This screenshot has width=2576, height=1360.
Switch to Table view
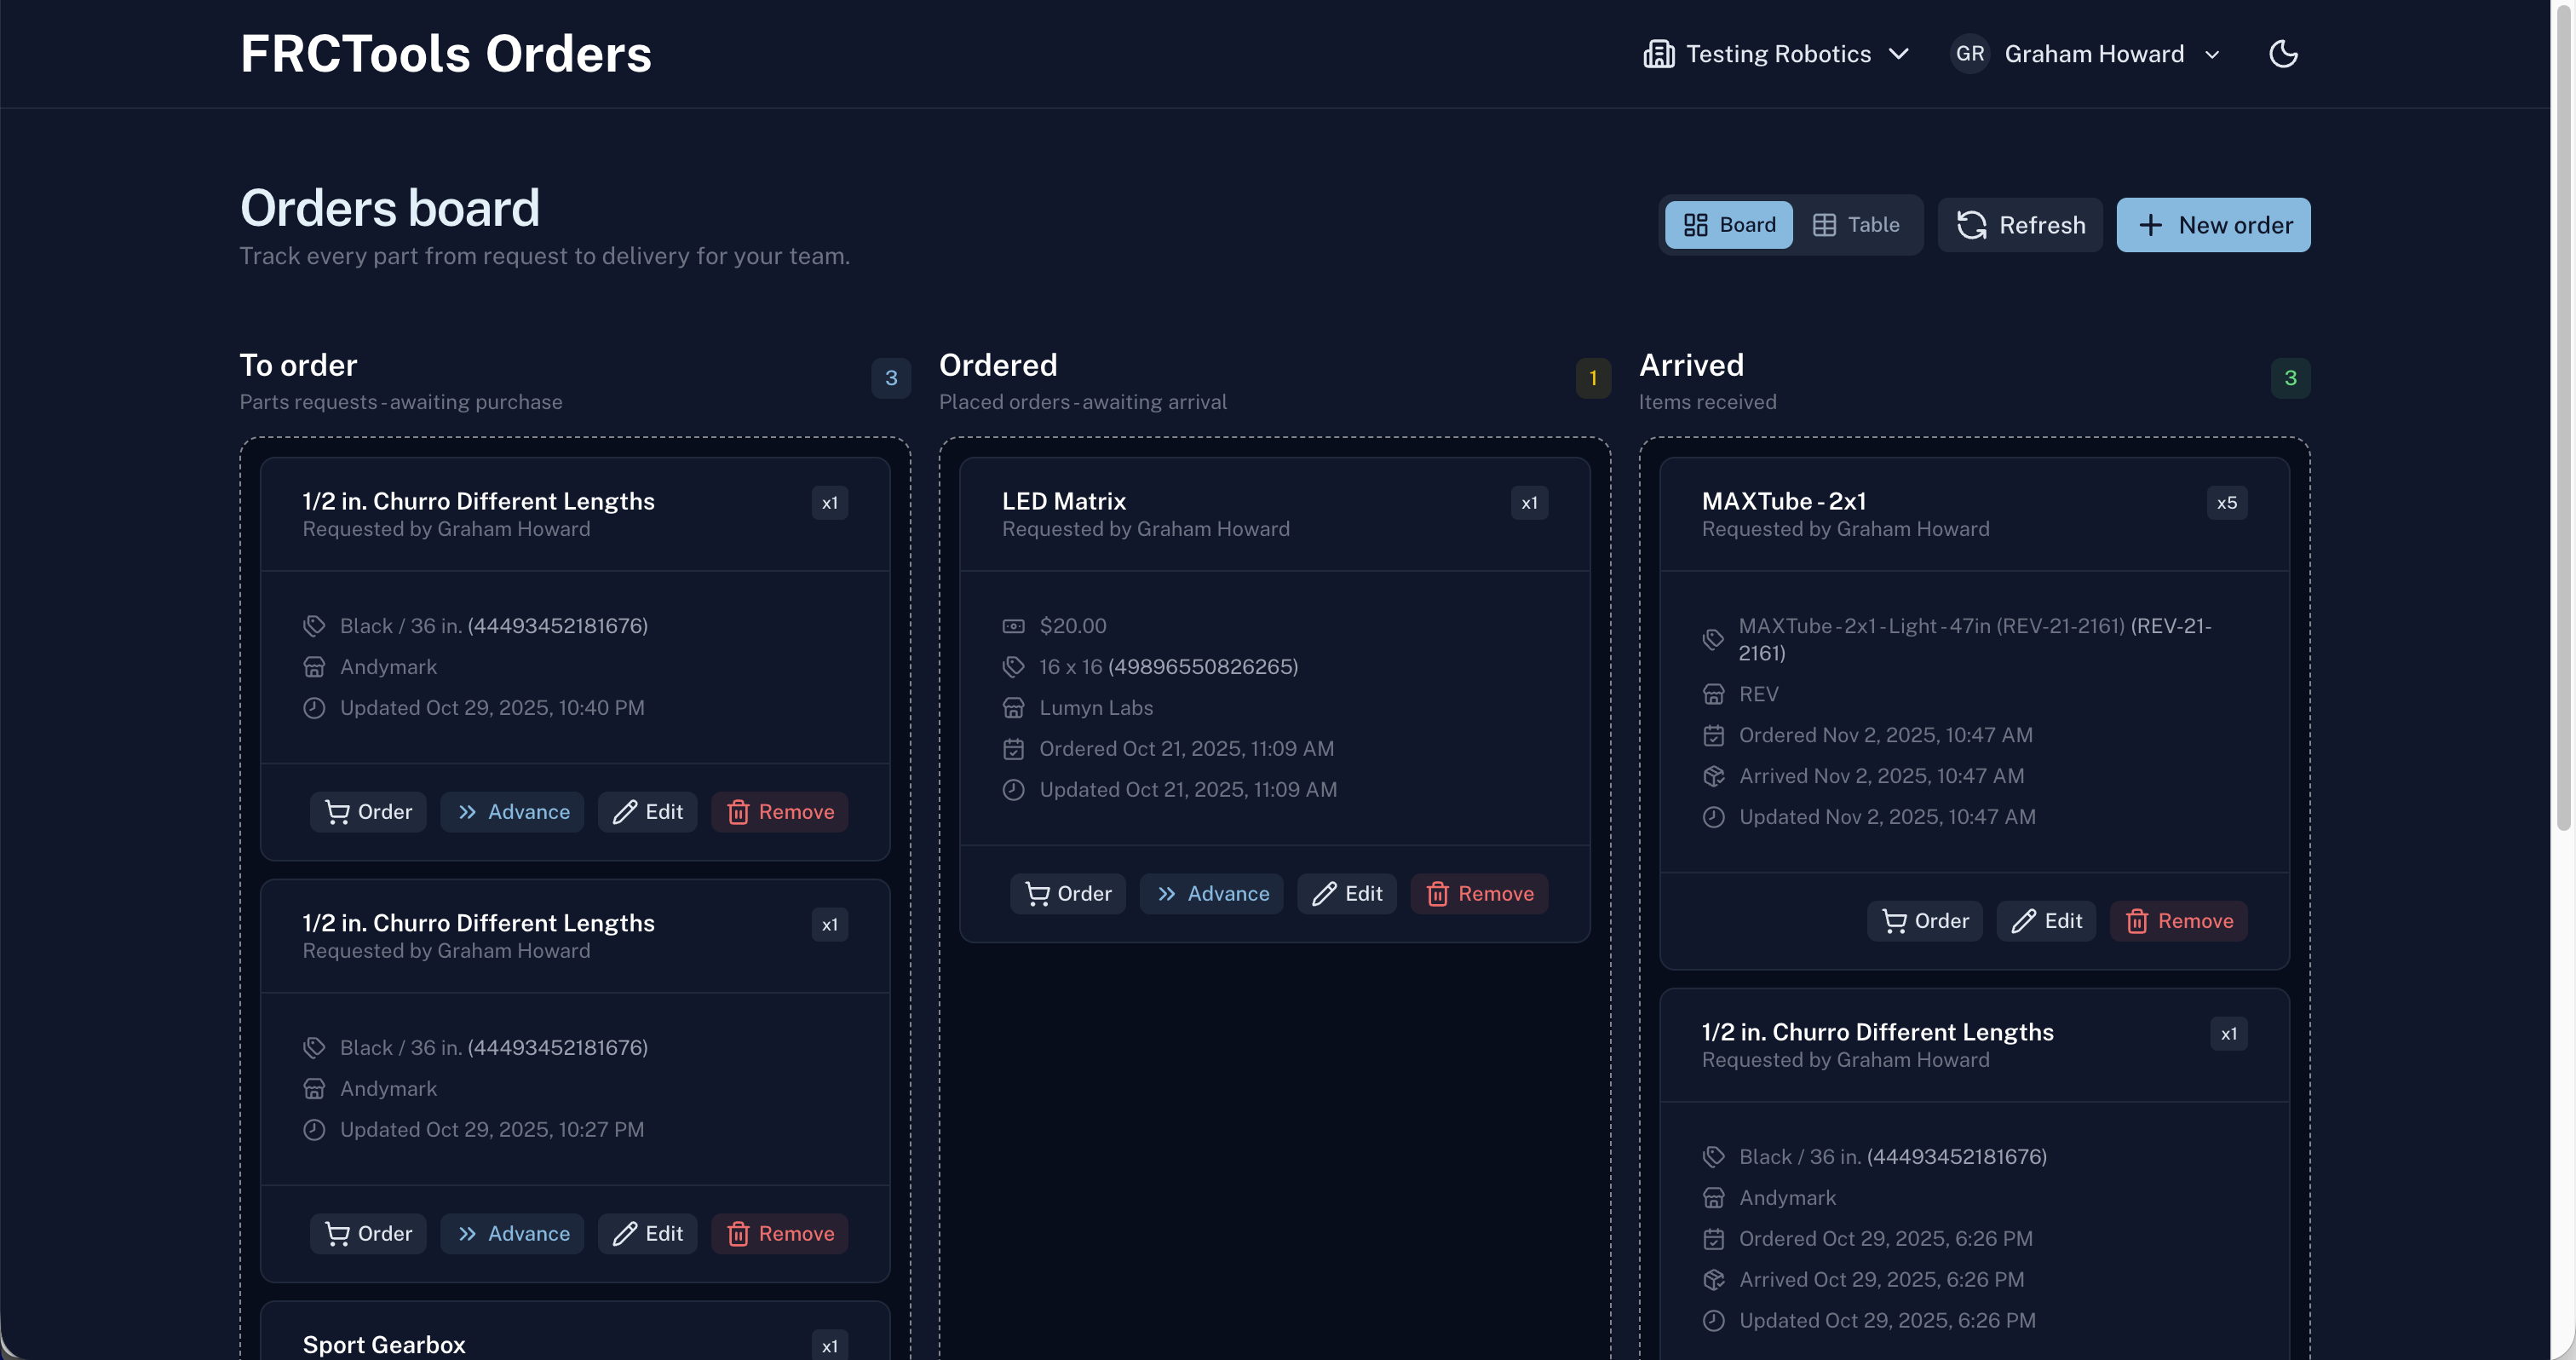(x=1856, y=225)
